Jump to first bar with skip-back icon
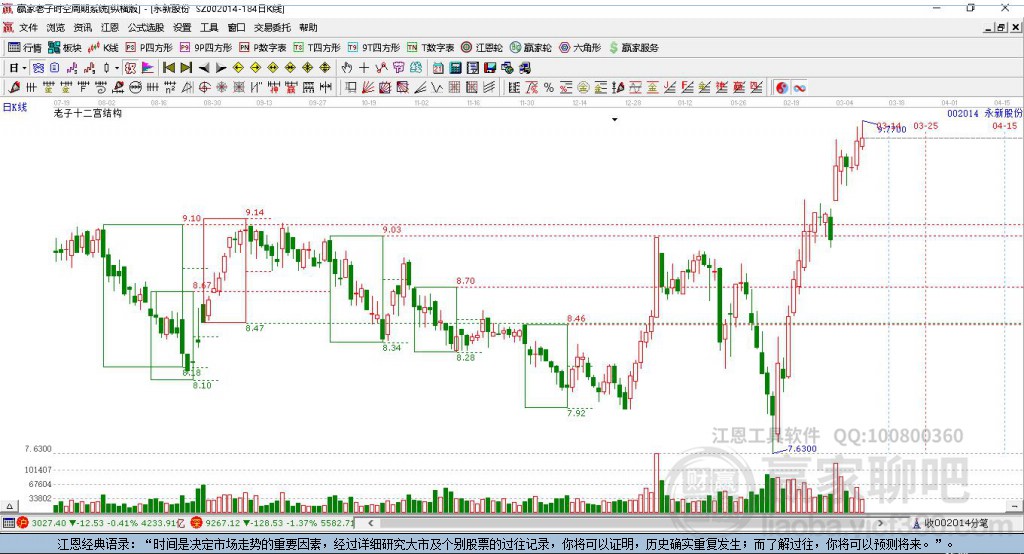1024x554 pixels. pos(168,67)
